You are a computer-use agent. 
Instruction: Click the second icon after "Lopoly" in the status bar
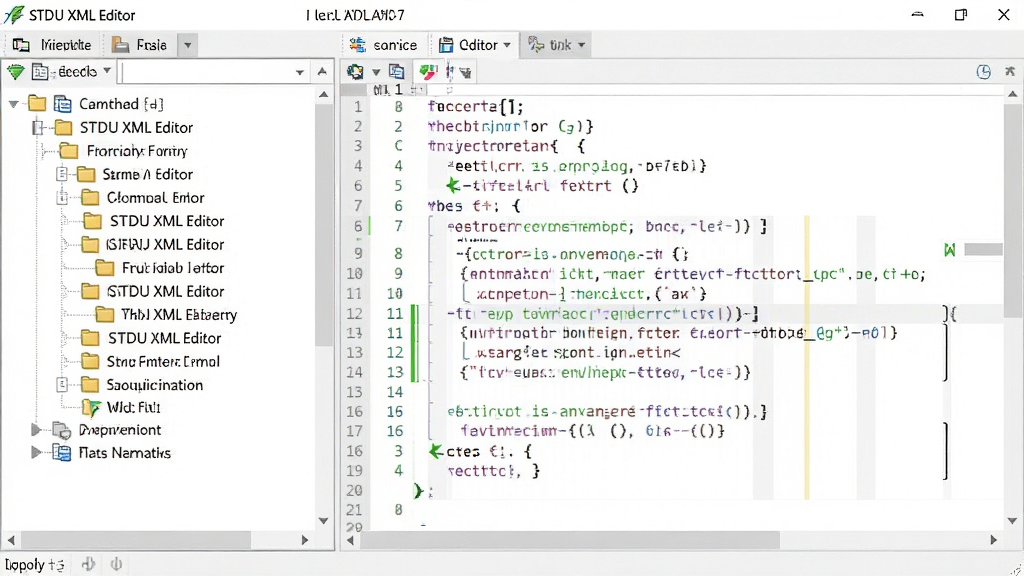116,564
